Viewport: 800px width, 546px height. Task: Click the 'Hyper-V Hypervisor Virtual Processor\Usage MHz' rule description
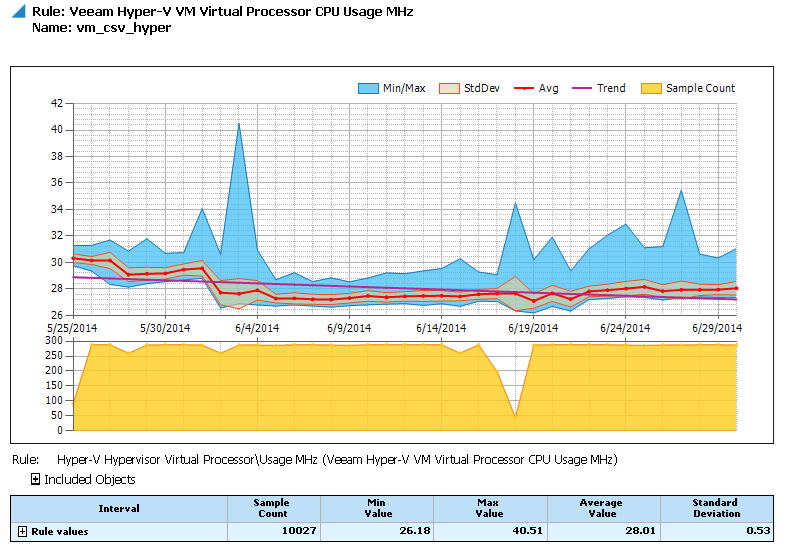coord(187,460)
